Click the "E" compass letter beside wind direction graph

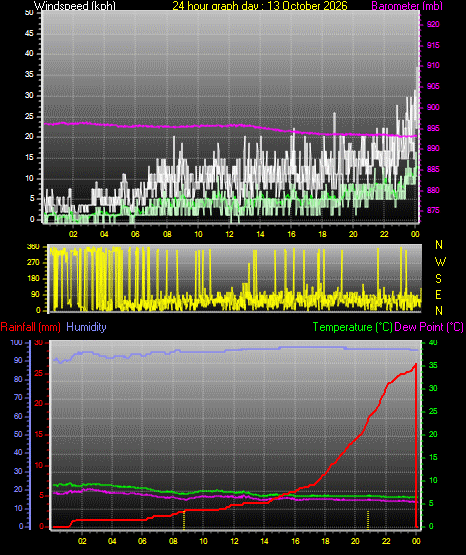point(438,294)
